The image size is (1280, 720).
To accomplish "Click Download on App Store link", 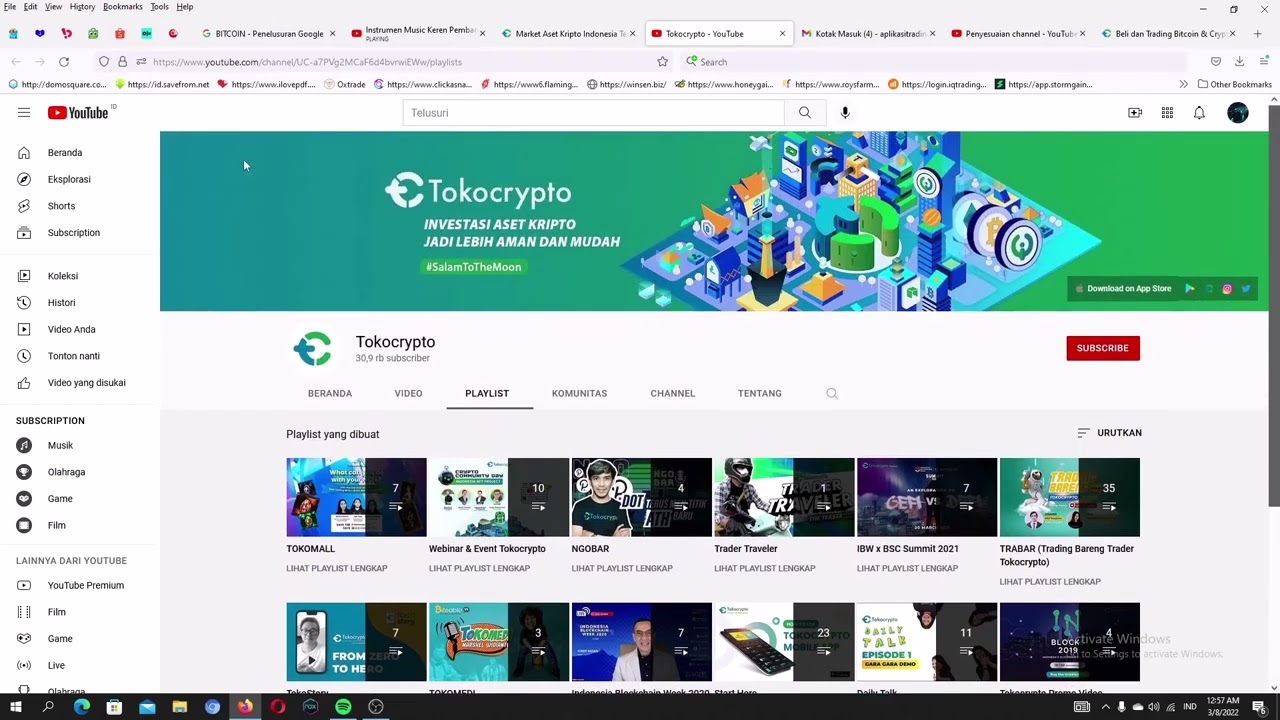I will pos(1121,289).
